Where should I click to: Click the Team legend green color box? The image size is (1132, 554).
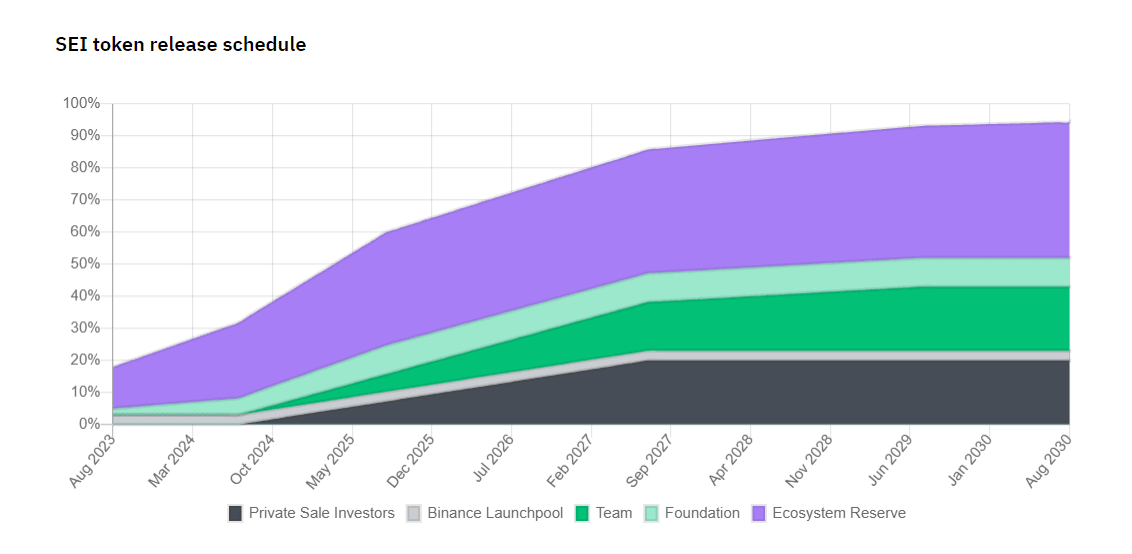[x=583, y=514]
